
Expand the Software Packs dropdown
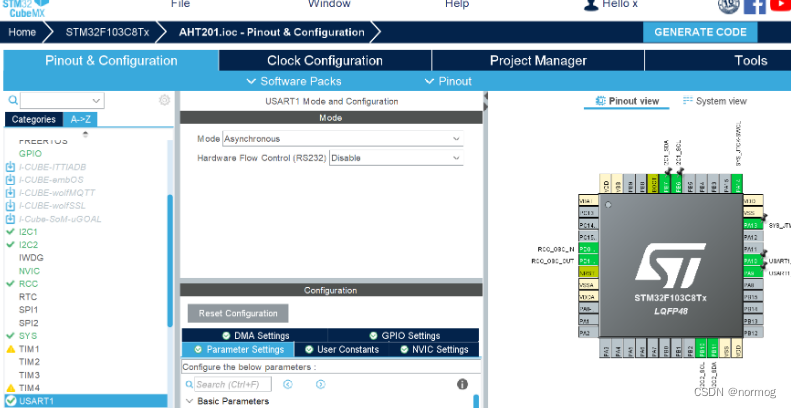coord(294,81)
